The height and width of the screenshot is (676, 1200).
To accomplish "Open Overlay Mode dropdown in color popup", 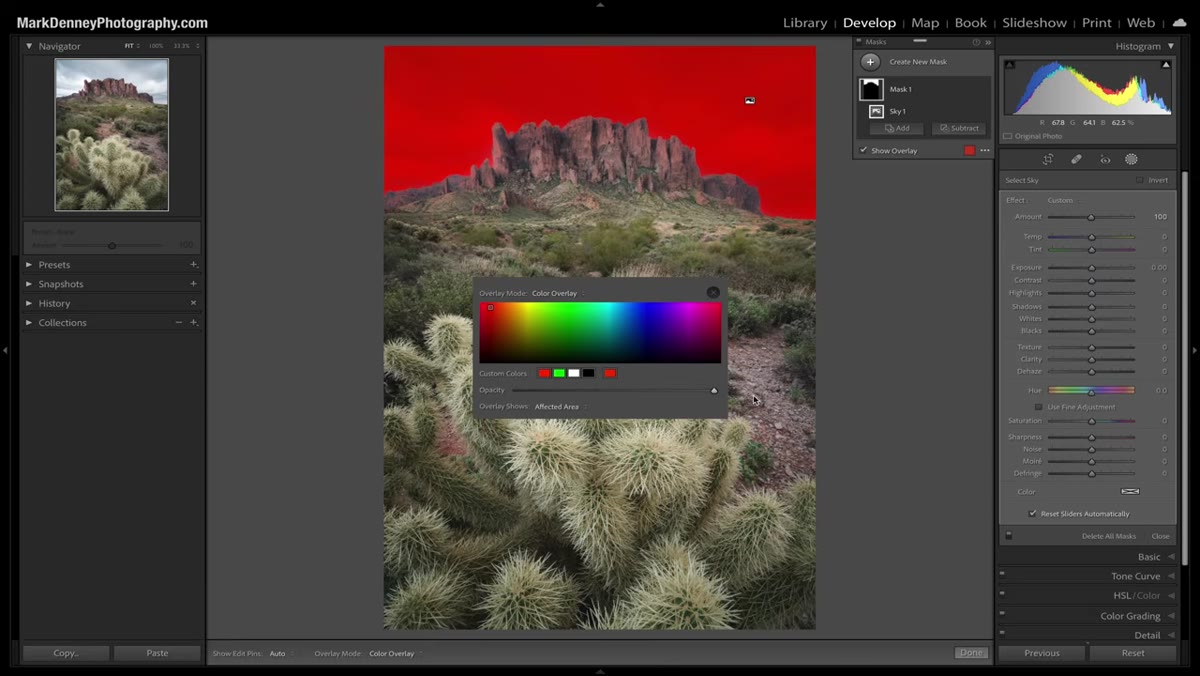I will (x=557, y=293).
